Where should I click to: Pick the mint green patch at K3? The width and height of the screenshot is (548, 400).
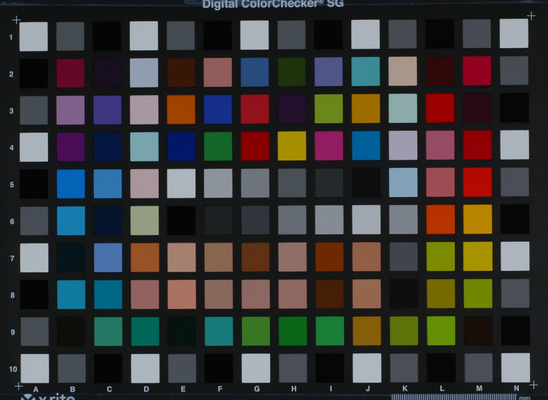point(403,108)
